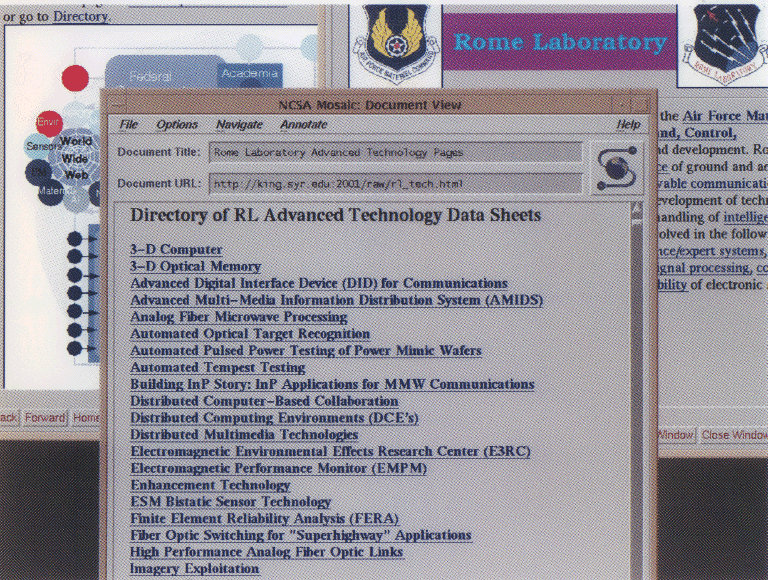768x580 pixels.
Task: Open Advanced Digital Interface Device link
Action: click(319, 283)
